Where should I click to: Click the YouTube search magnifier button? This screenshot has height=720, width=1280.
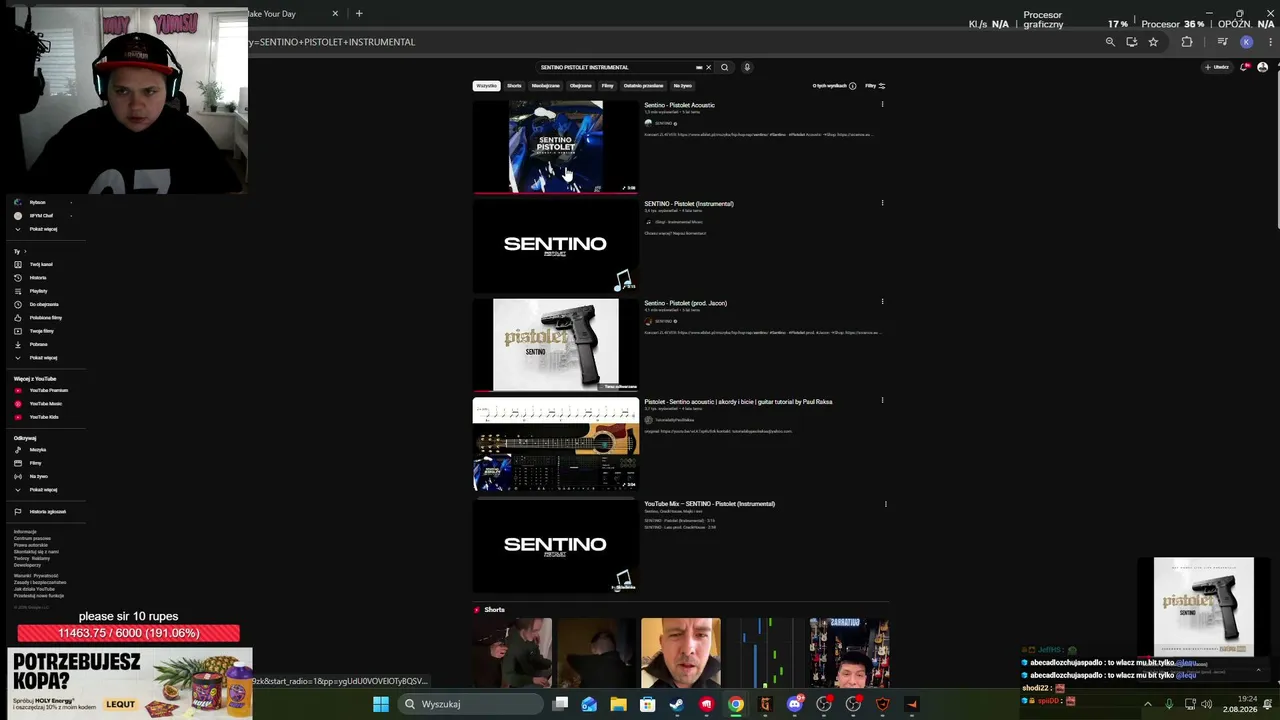(725, 68)
